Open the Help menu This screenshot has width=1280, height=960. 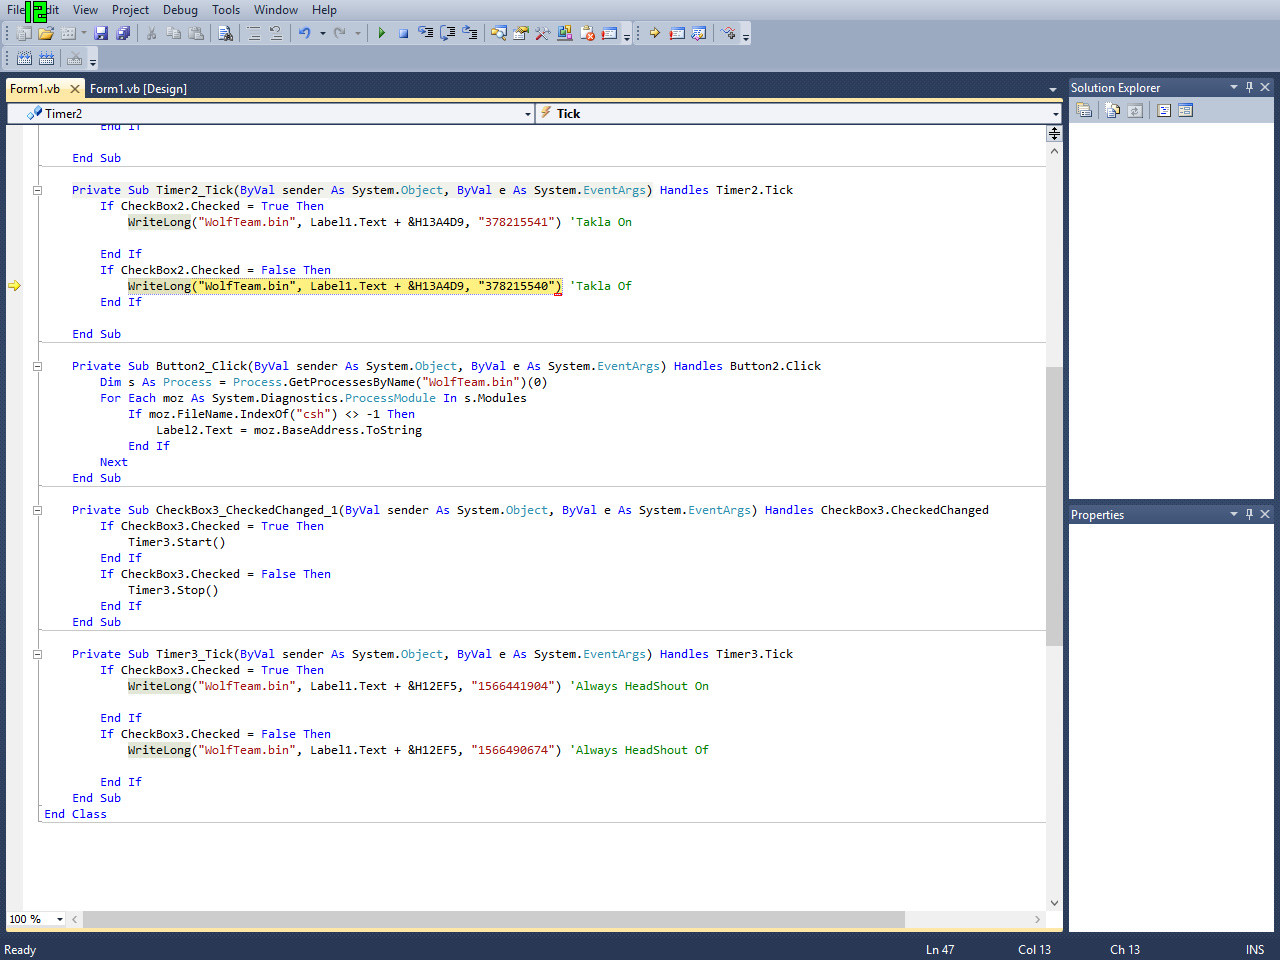pos(324,10)
